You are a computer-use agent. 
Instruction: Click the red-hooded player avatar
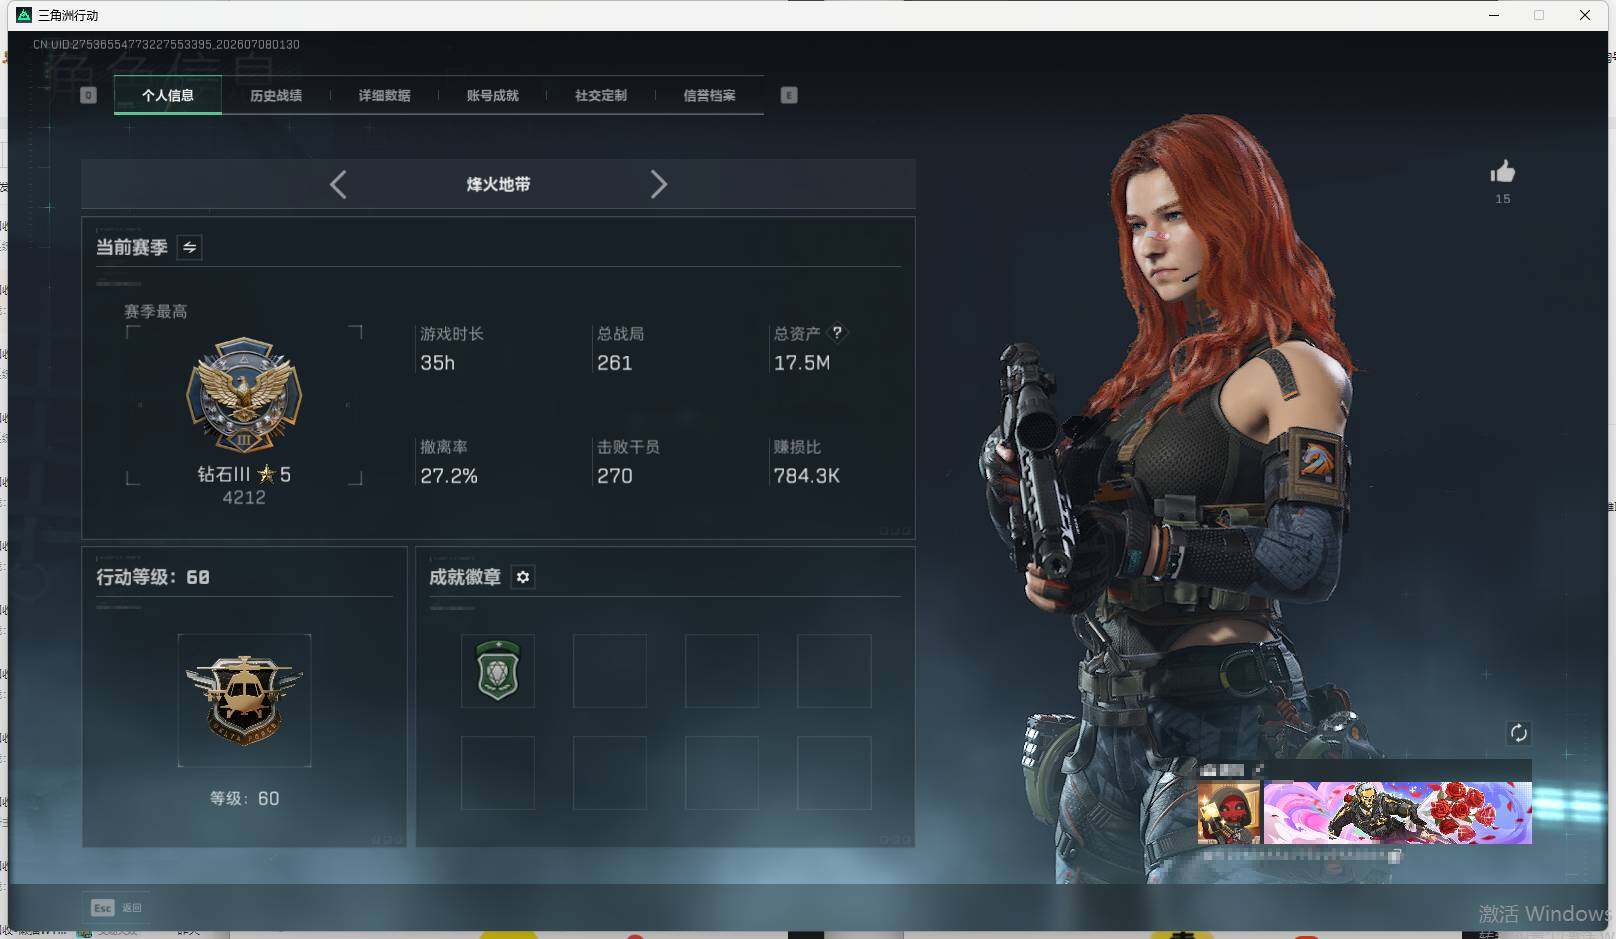tap(1229, 813)
